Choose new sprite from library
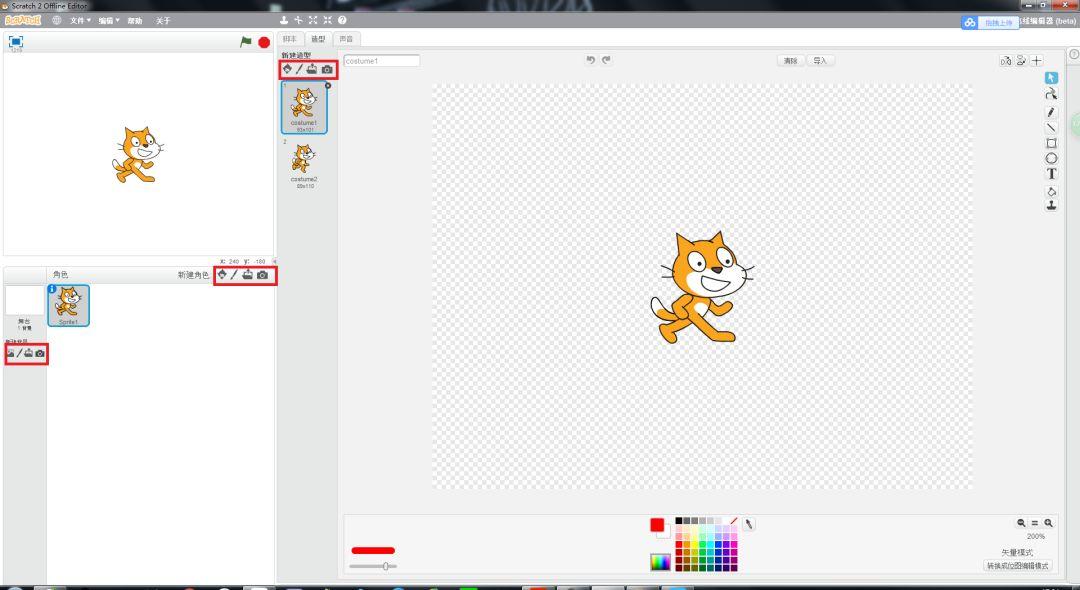 coord(222,275)
